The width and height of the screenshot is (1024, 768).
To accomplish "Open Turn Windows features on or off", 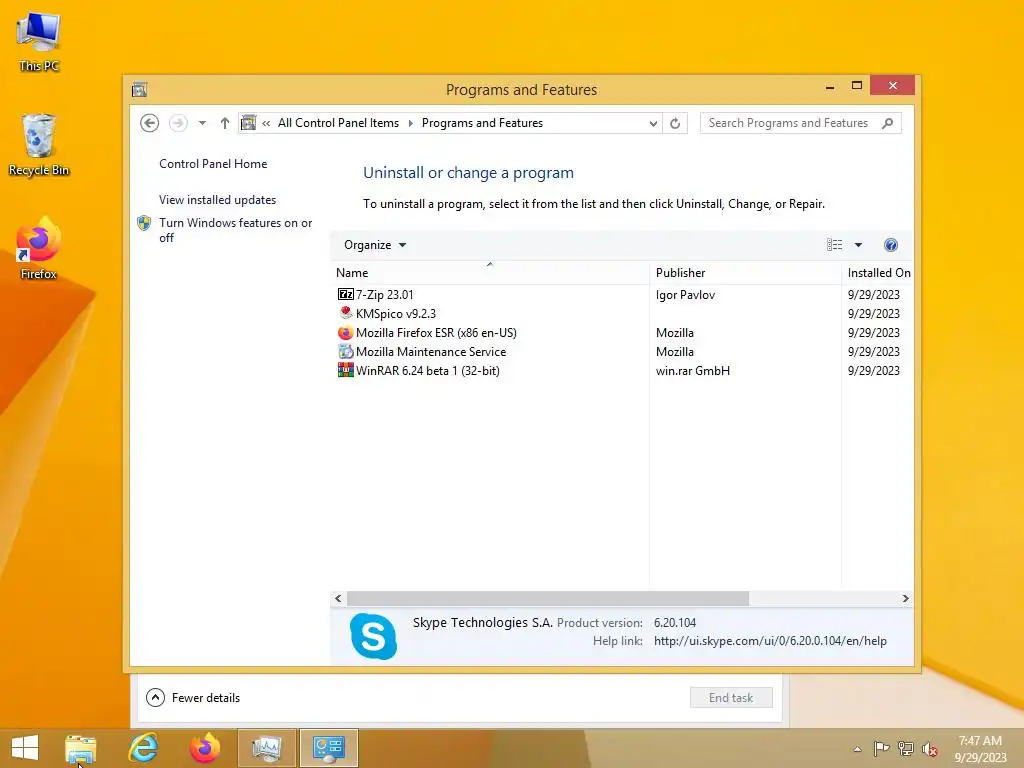I will (235, 230).
